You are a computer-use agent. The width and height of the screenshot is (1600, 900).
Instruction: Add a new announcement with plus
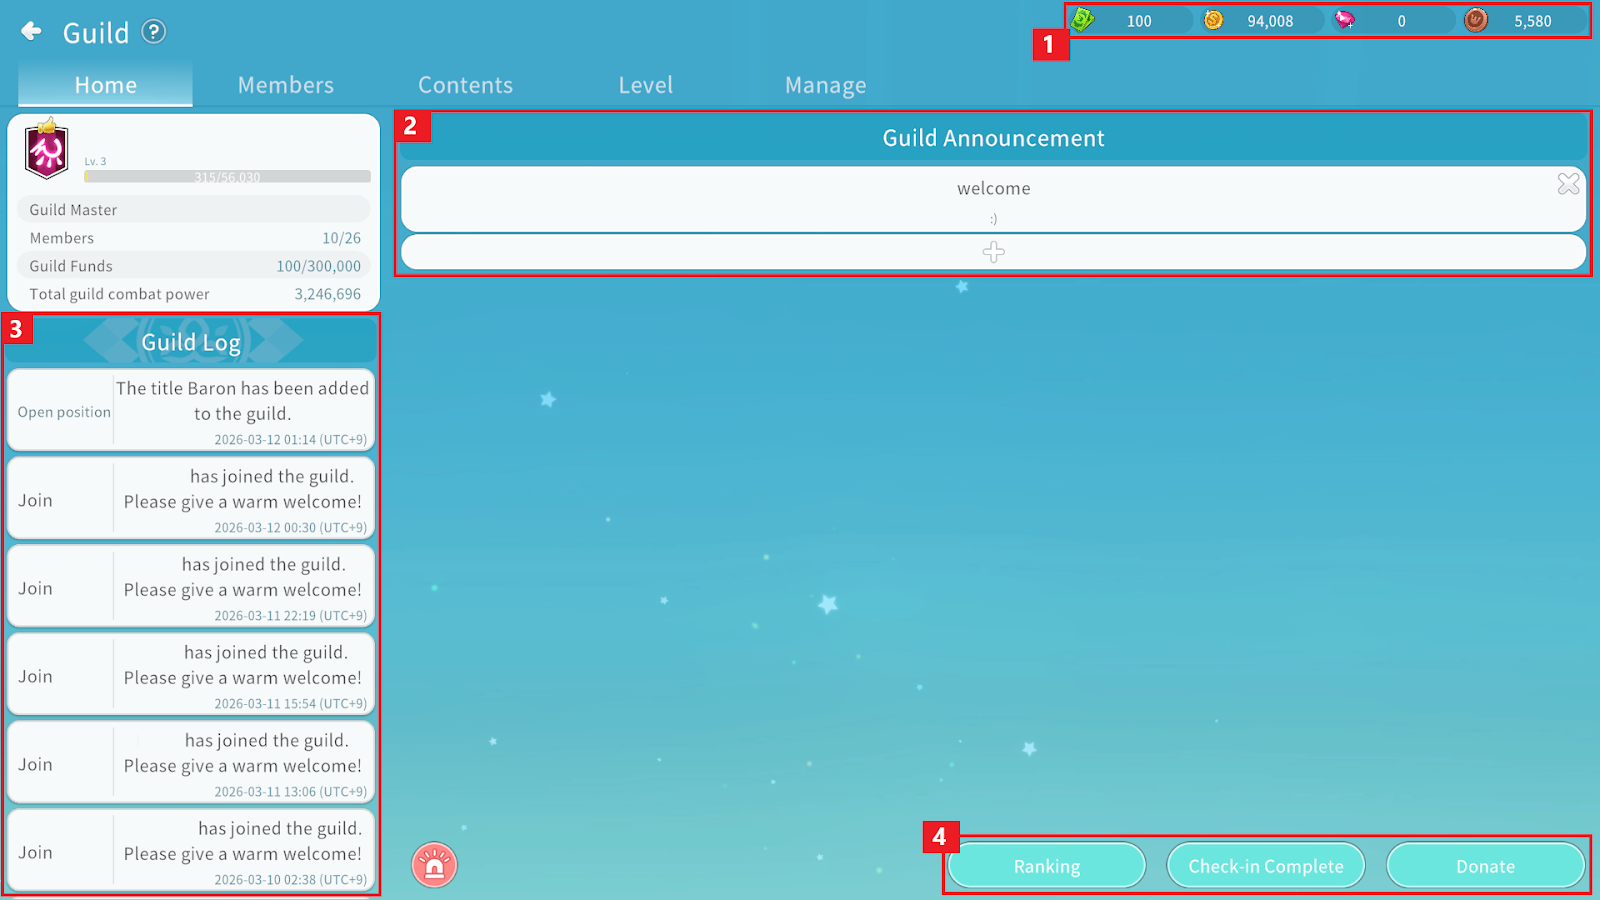(x=993, y=252)
